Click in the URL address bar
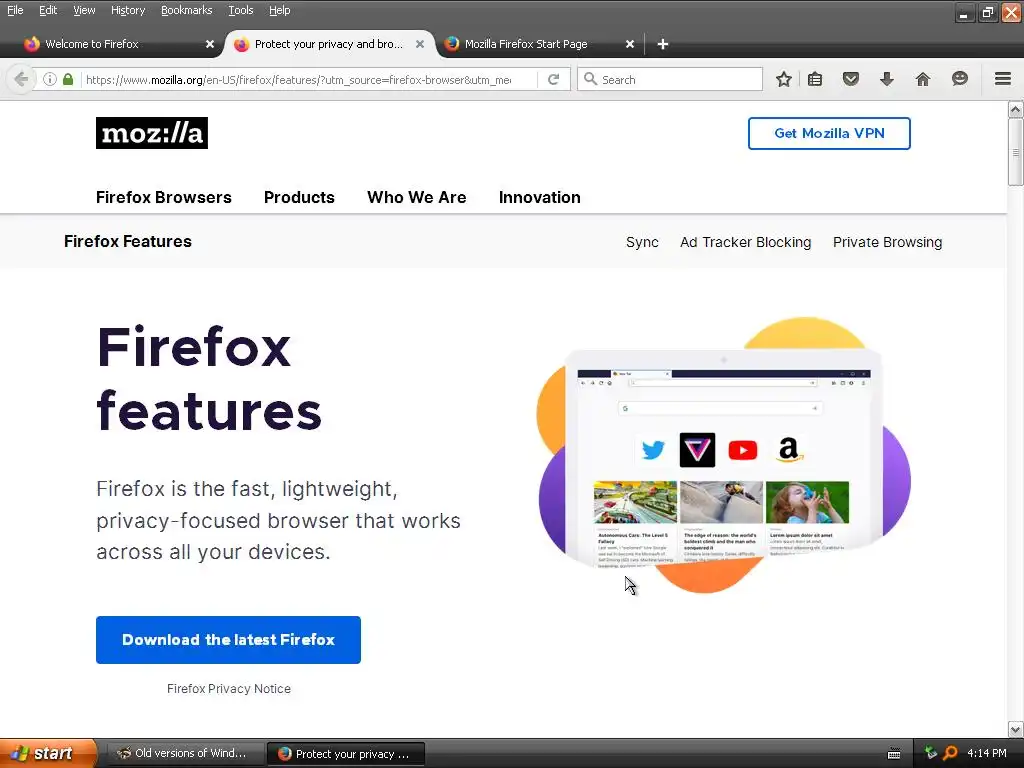 298,80
